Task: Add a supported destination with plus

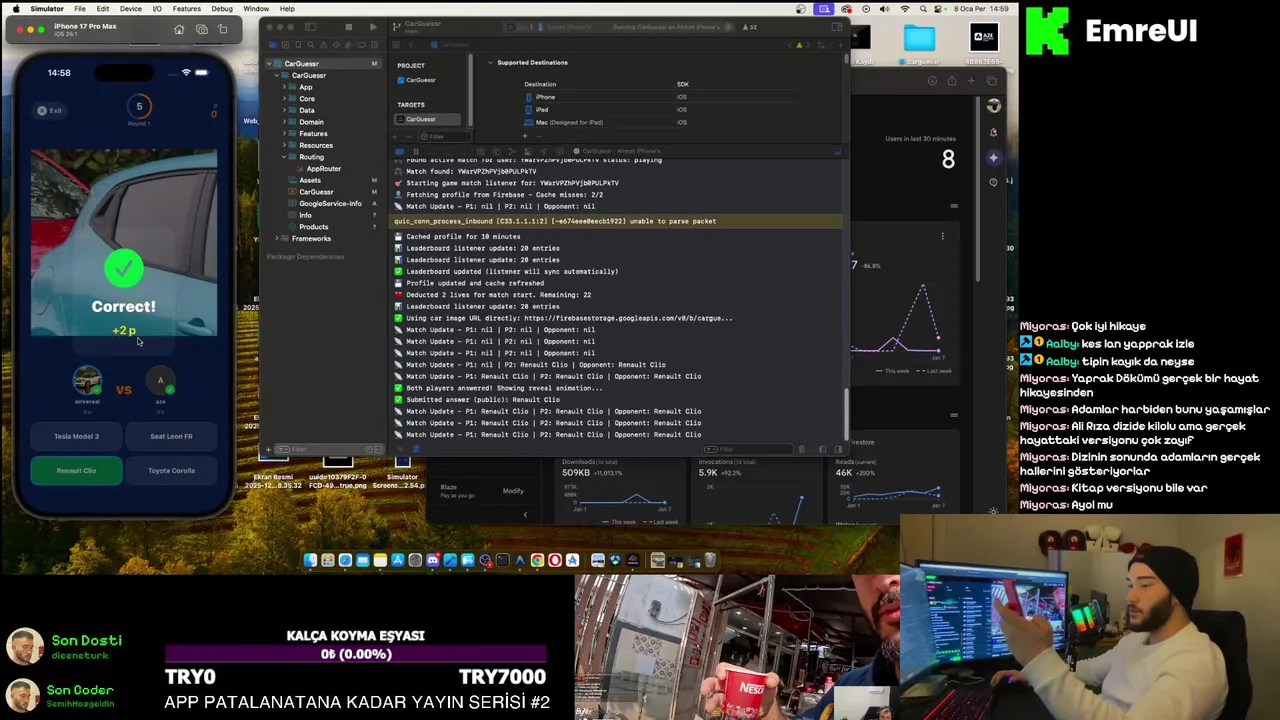Action: [x=525, y=136]
